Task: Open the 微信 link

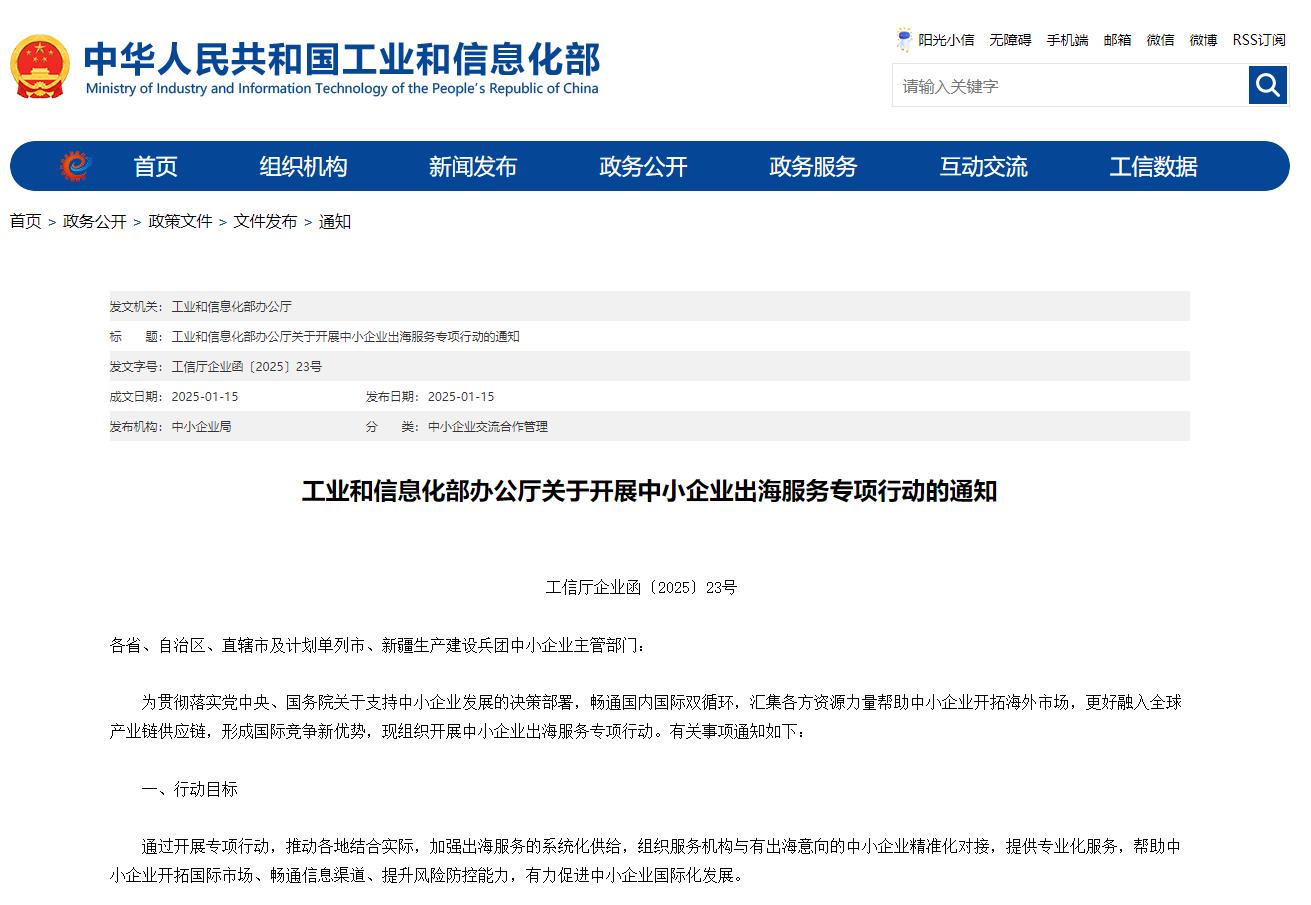Action: [1160, 40]
